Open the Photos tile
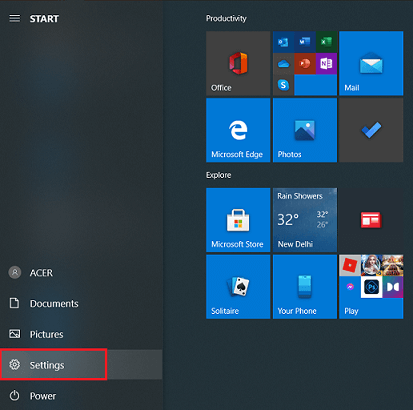The image size is (413, 410). coord(305,130)
